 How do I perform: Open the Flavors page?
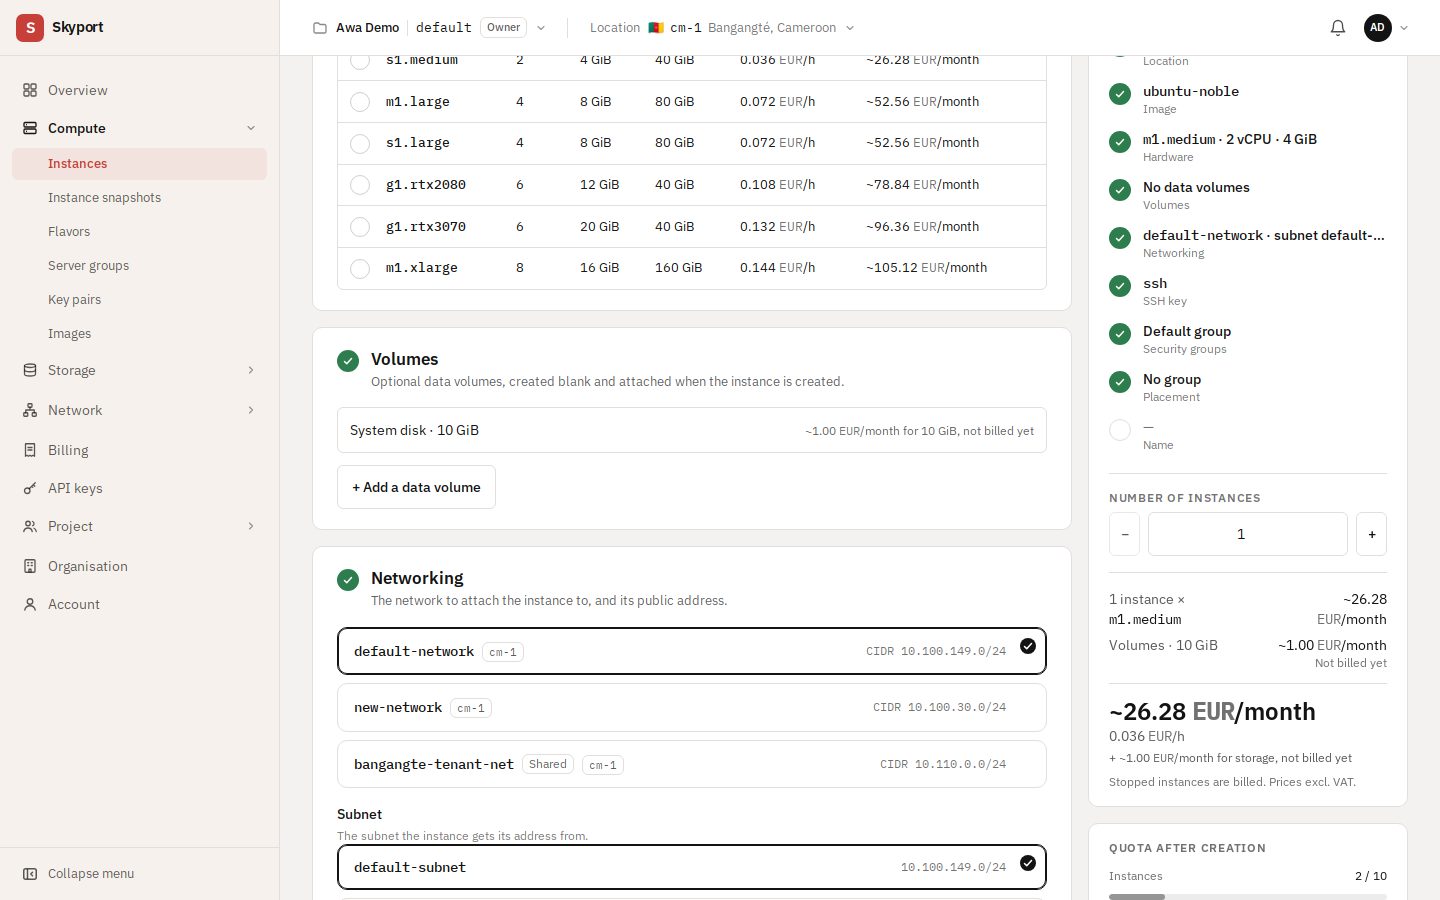139,232
